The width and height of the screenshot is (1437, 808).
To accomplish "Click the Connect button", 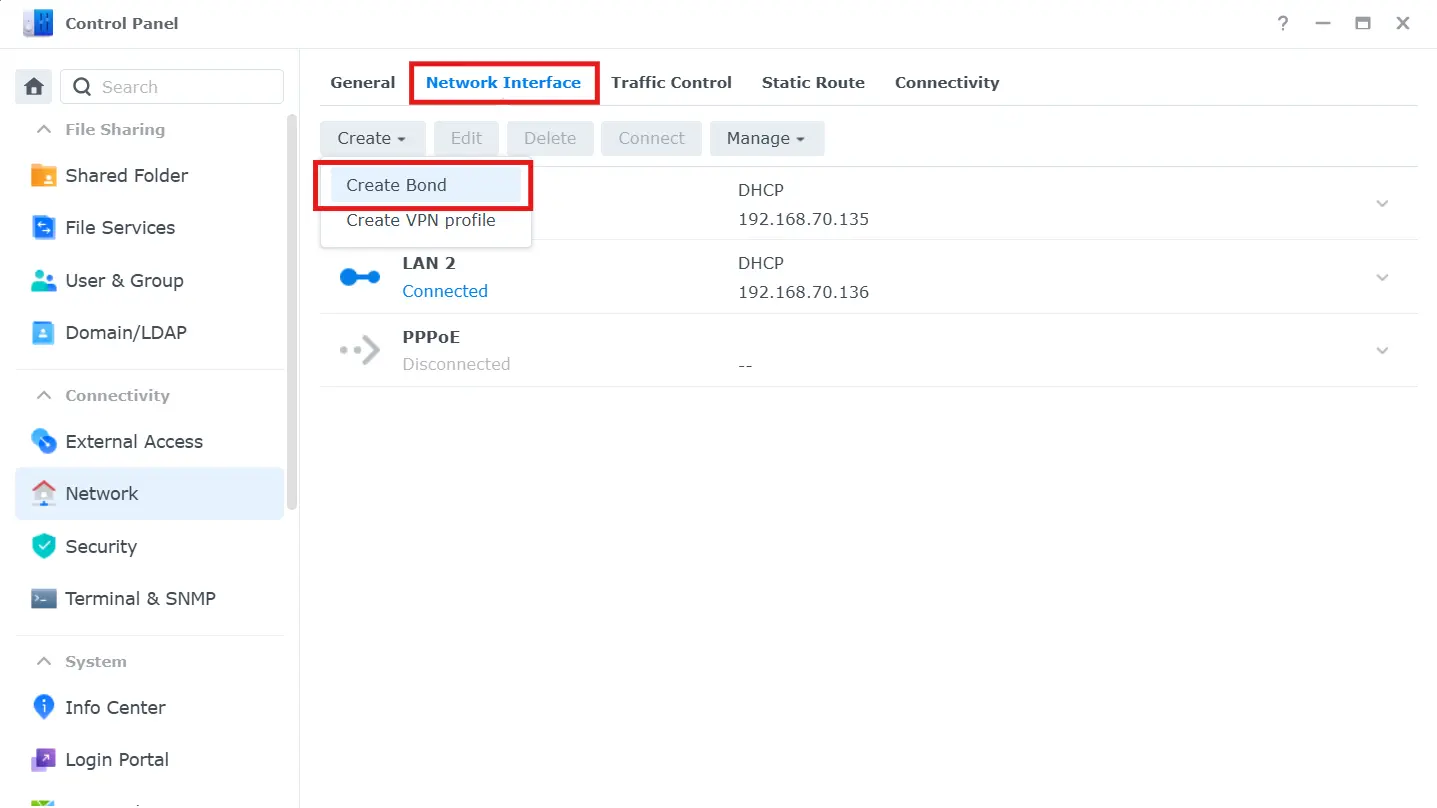I will click(x=651, y=138).
